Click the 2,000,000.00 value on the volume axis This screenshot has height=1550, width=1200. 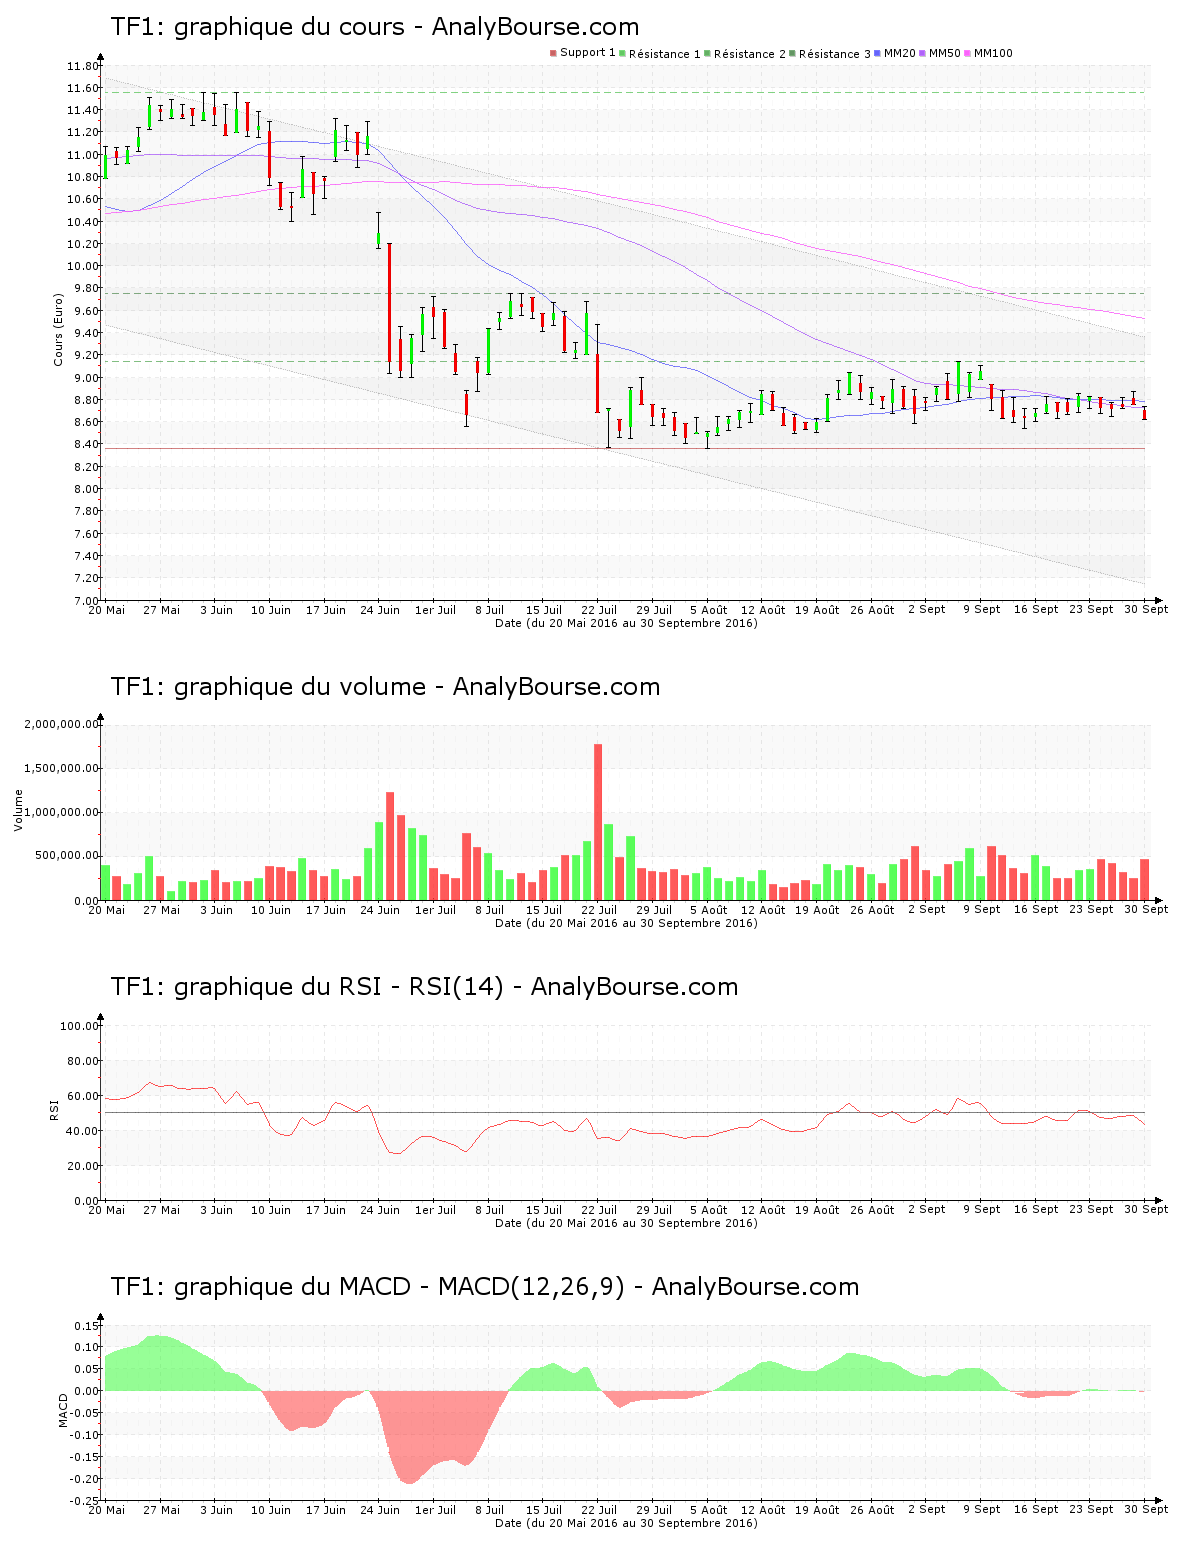click(61, 724)
